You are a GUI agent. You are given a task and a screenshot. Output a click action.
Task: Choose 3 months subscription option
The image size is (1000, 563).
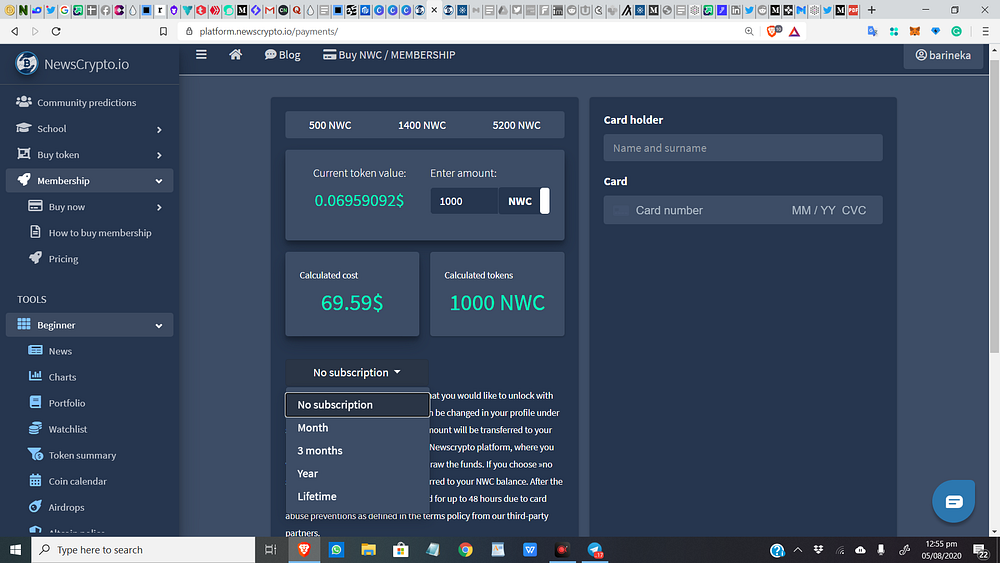point(357,451)
